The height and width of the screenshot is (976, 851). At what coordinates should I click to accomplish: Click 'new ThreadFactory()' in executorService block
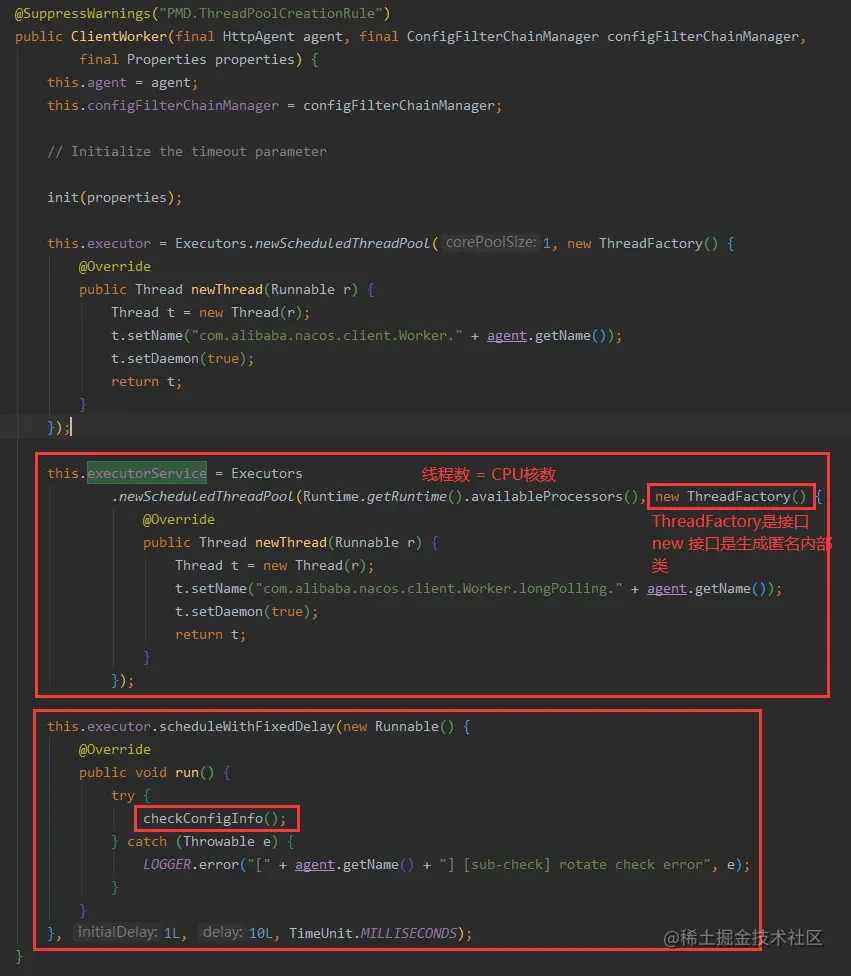pyautogui.click(x=730, y=497)
